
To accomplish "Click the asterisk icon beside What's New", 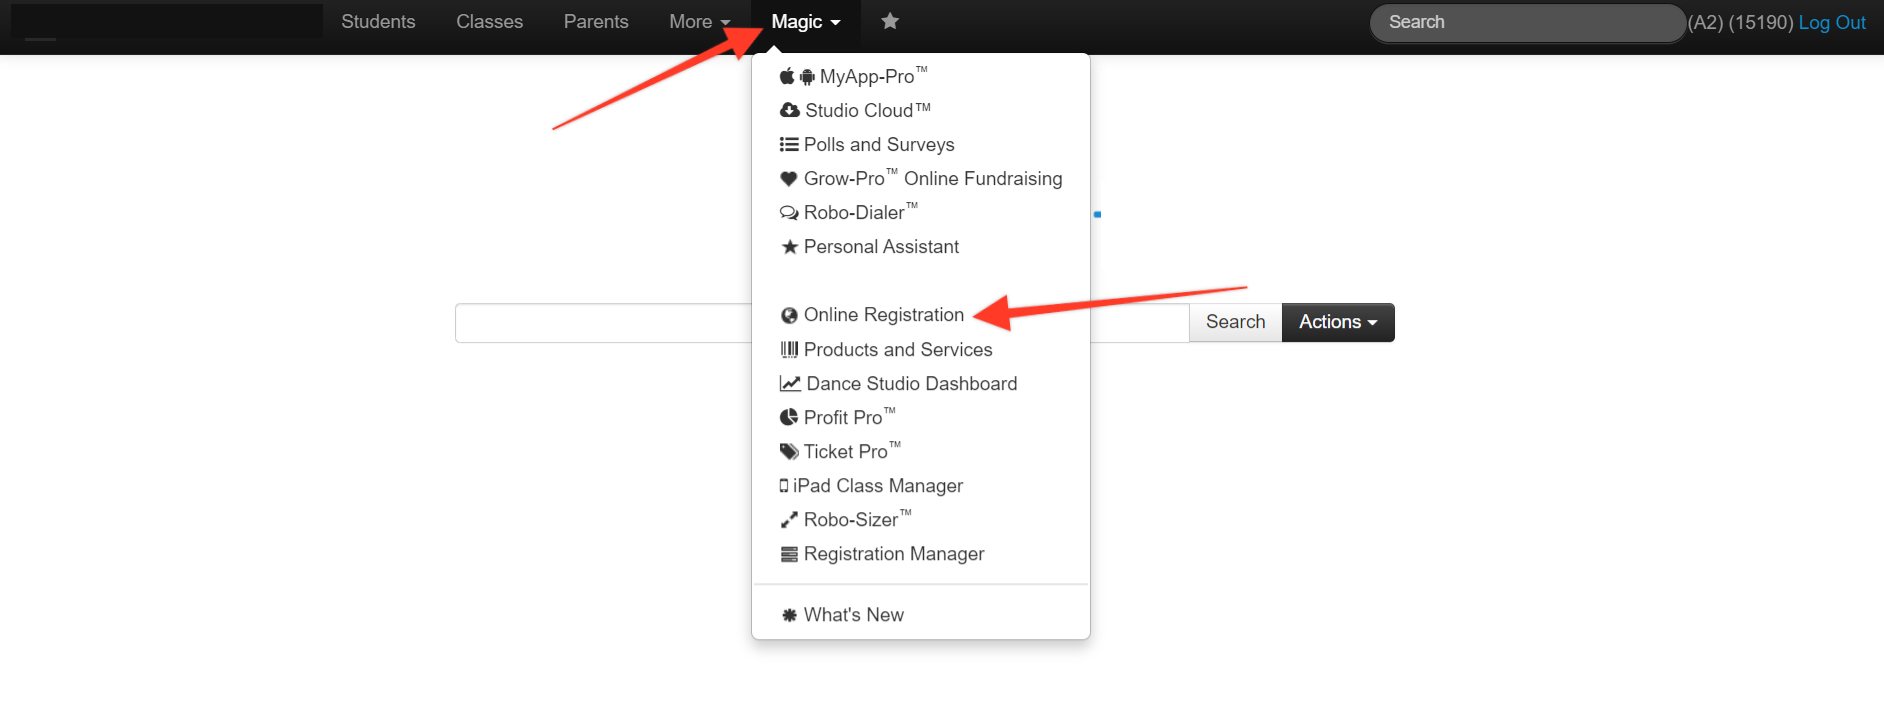I will tap(789, 615).
